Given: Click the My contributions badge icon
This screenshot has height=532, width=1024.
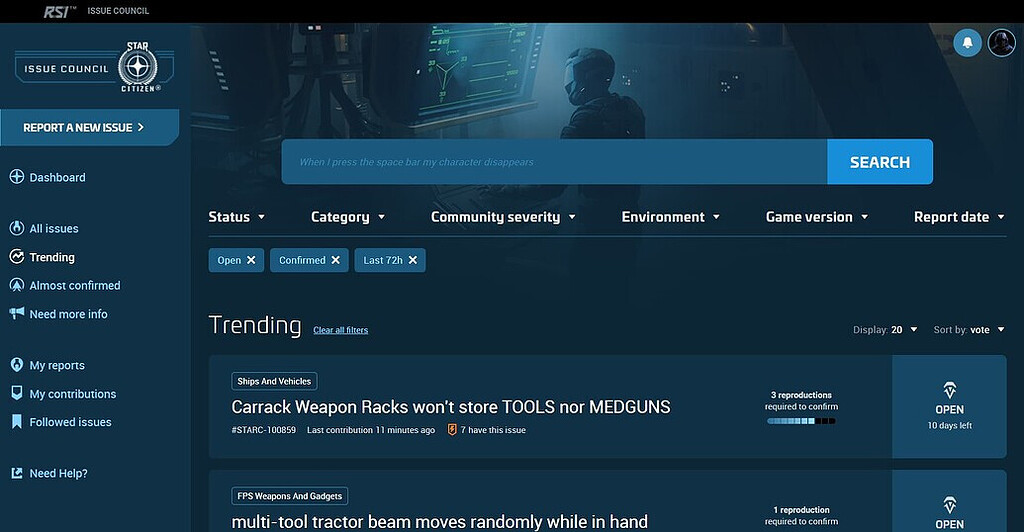Looking at the screenshot, I should [17, 393].
